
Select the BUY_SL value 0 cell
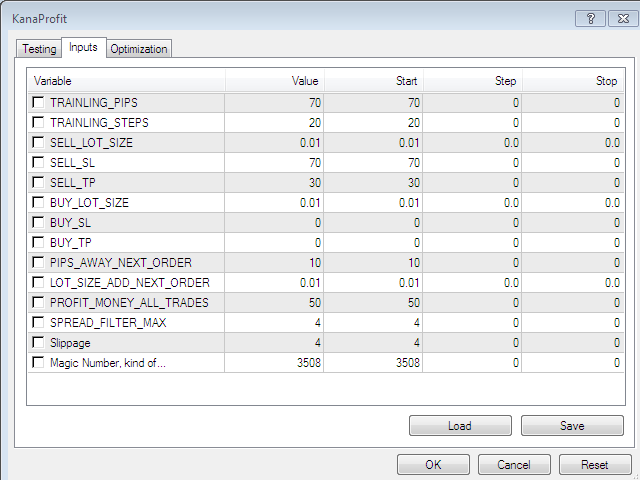tap(274, 222)
